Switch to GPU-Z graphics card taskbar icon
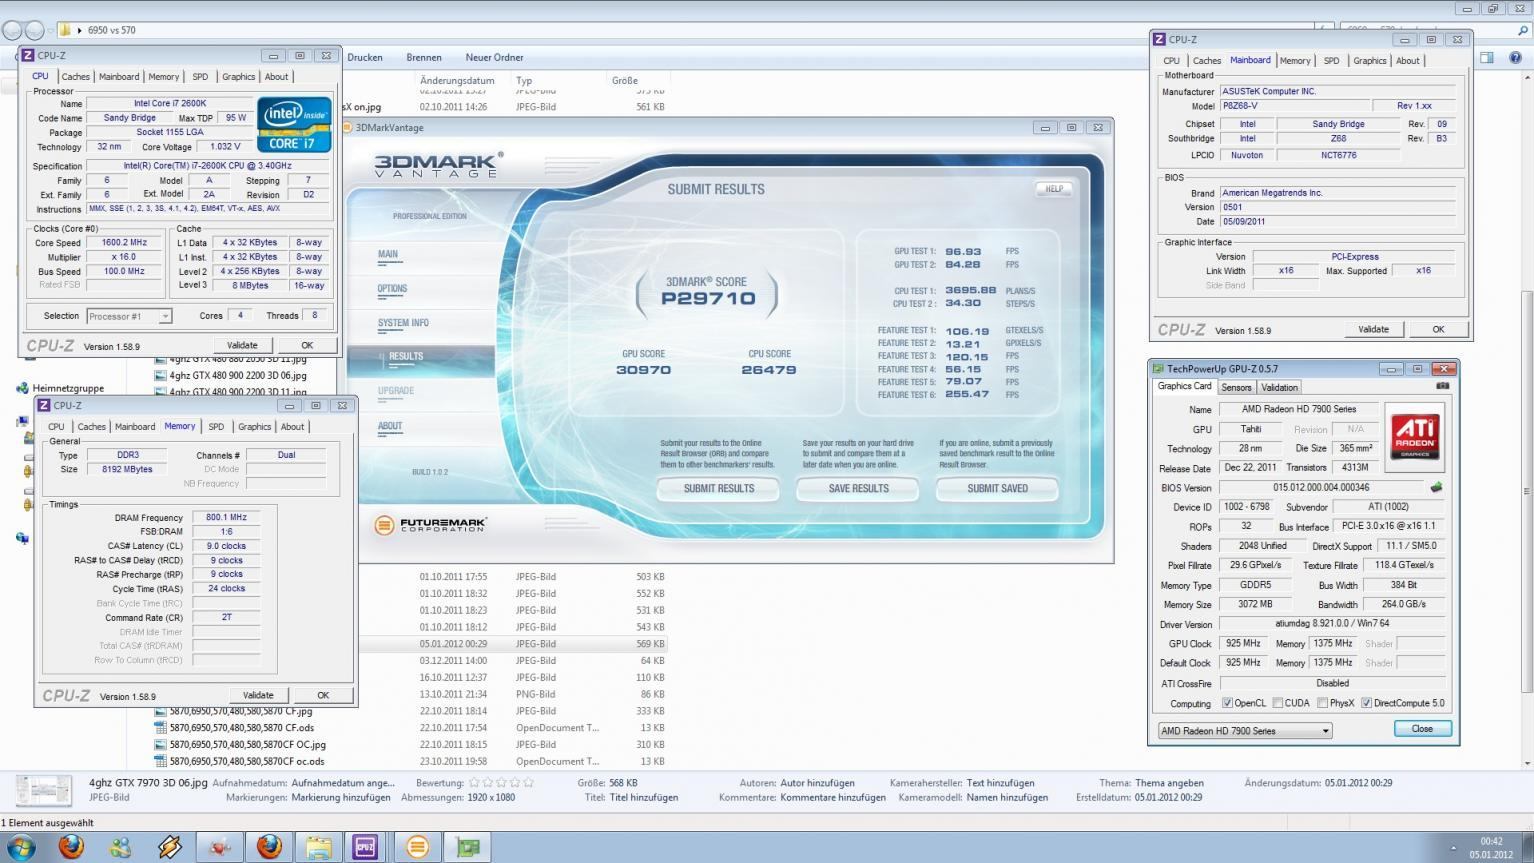 (x=467, y=848)
